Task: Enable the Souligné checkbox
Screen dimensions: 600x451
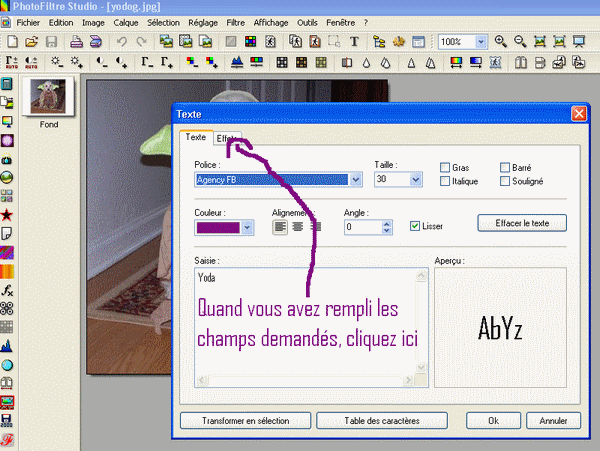Action: 505,181
